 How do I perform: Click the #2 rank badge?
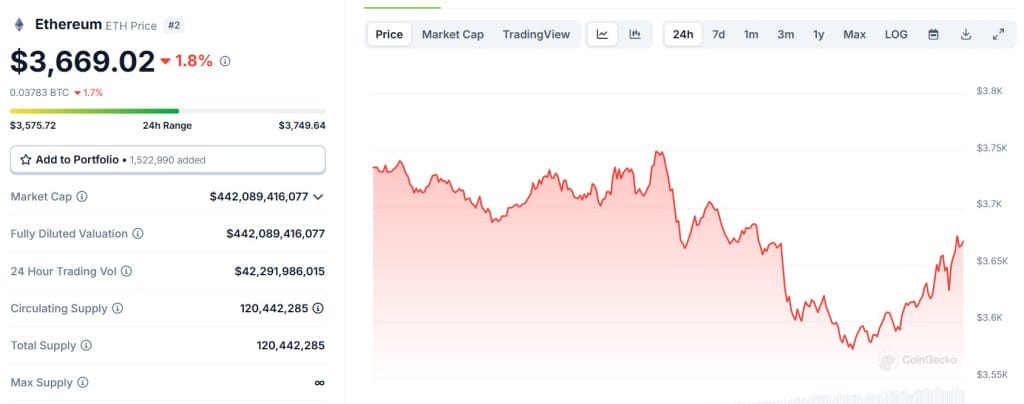coord(174,25)
